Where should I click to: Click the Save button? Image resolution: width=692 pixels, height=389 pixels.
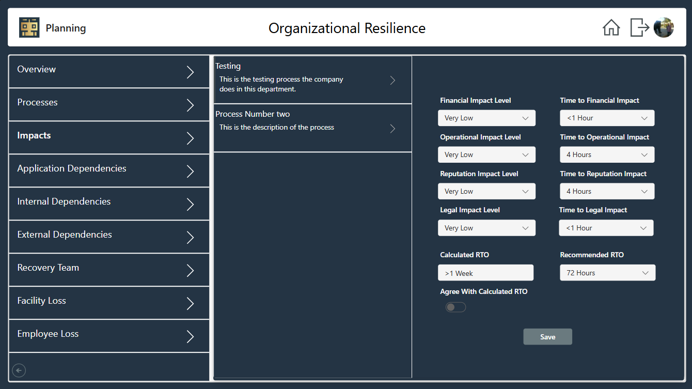547,336
